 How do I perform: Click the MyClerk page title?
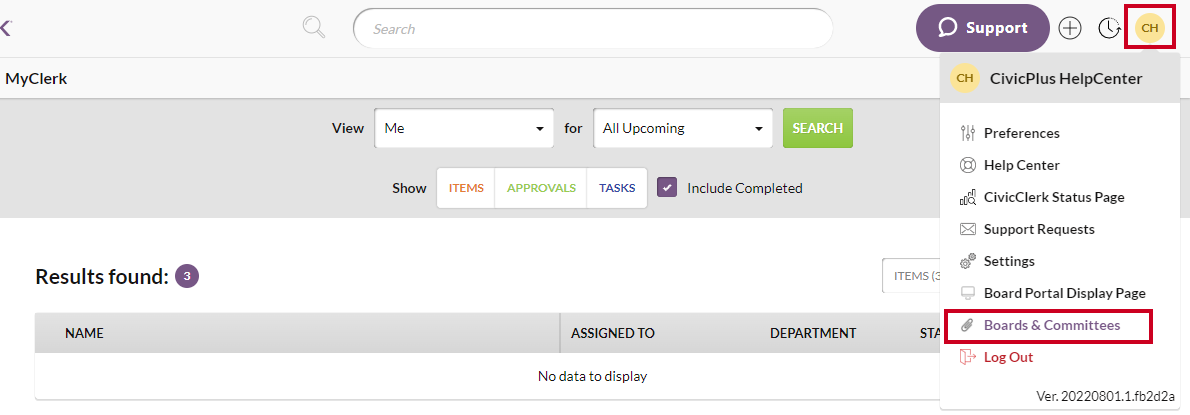click(36, 78)
